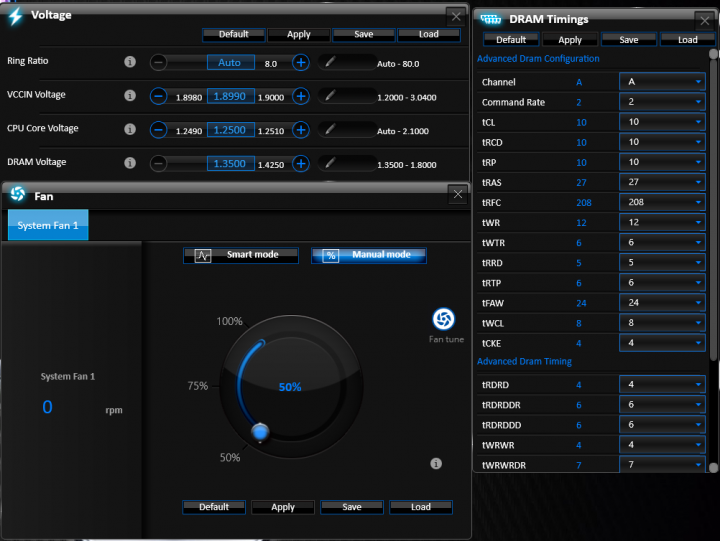Viewport: 720px width, 541px height.
Task: Close the Fan window
Action: pos(458,194)
